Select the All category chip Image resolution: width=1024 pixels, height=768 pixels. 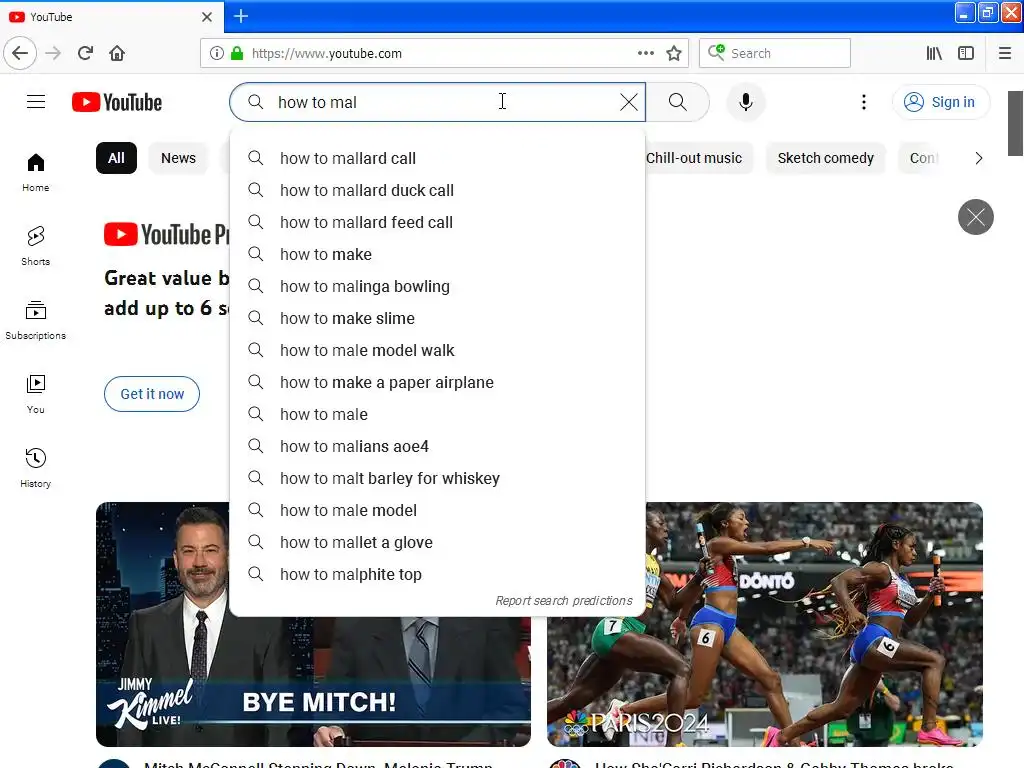(x=116, y=158)
